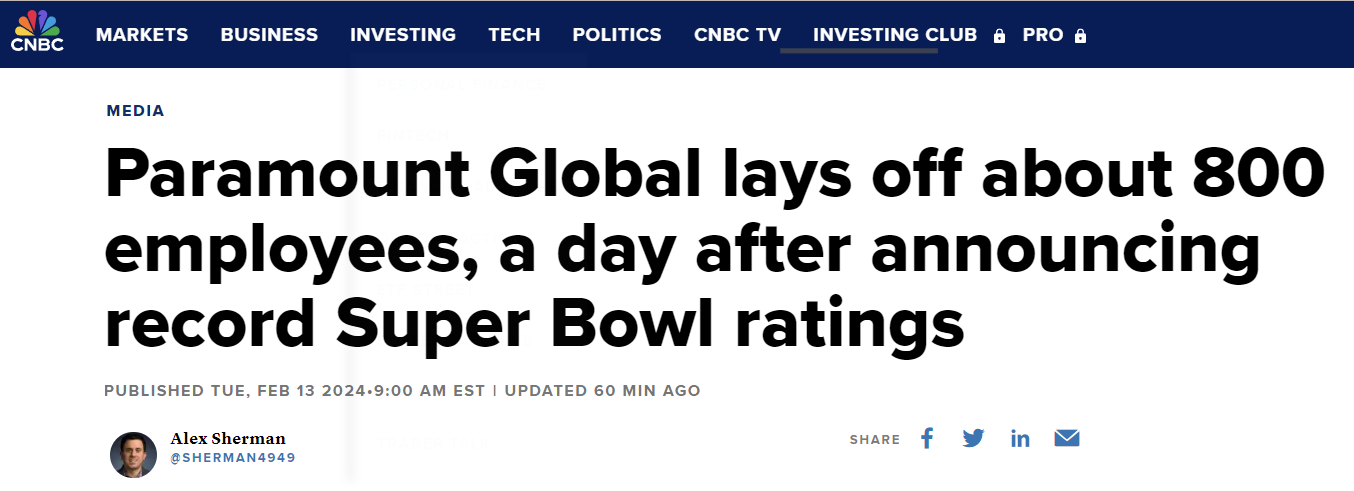1354x491 pixels.
Task: Open the PRO section
Action: point(1043,35)
